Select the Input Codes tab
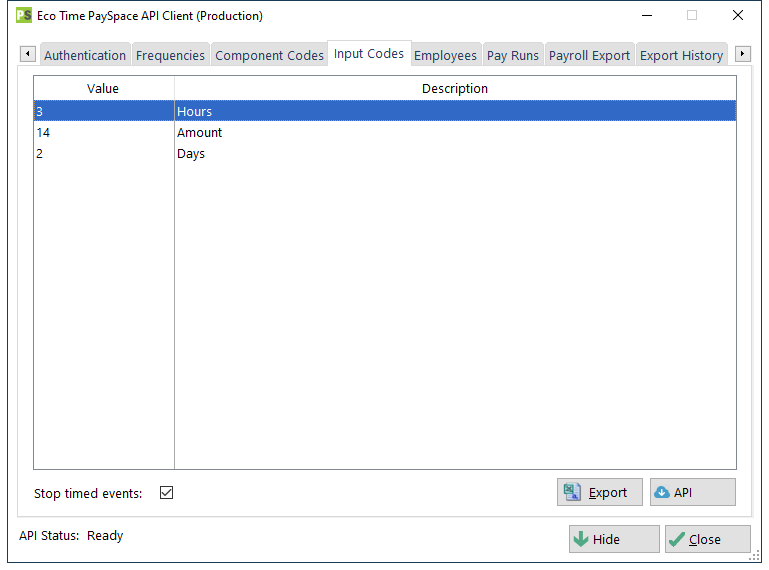 click(369, 53)
